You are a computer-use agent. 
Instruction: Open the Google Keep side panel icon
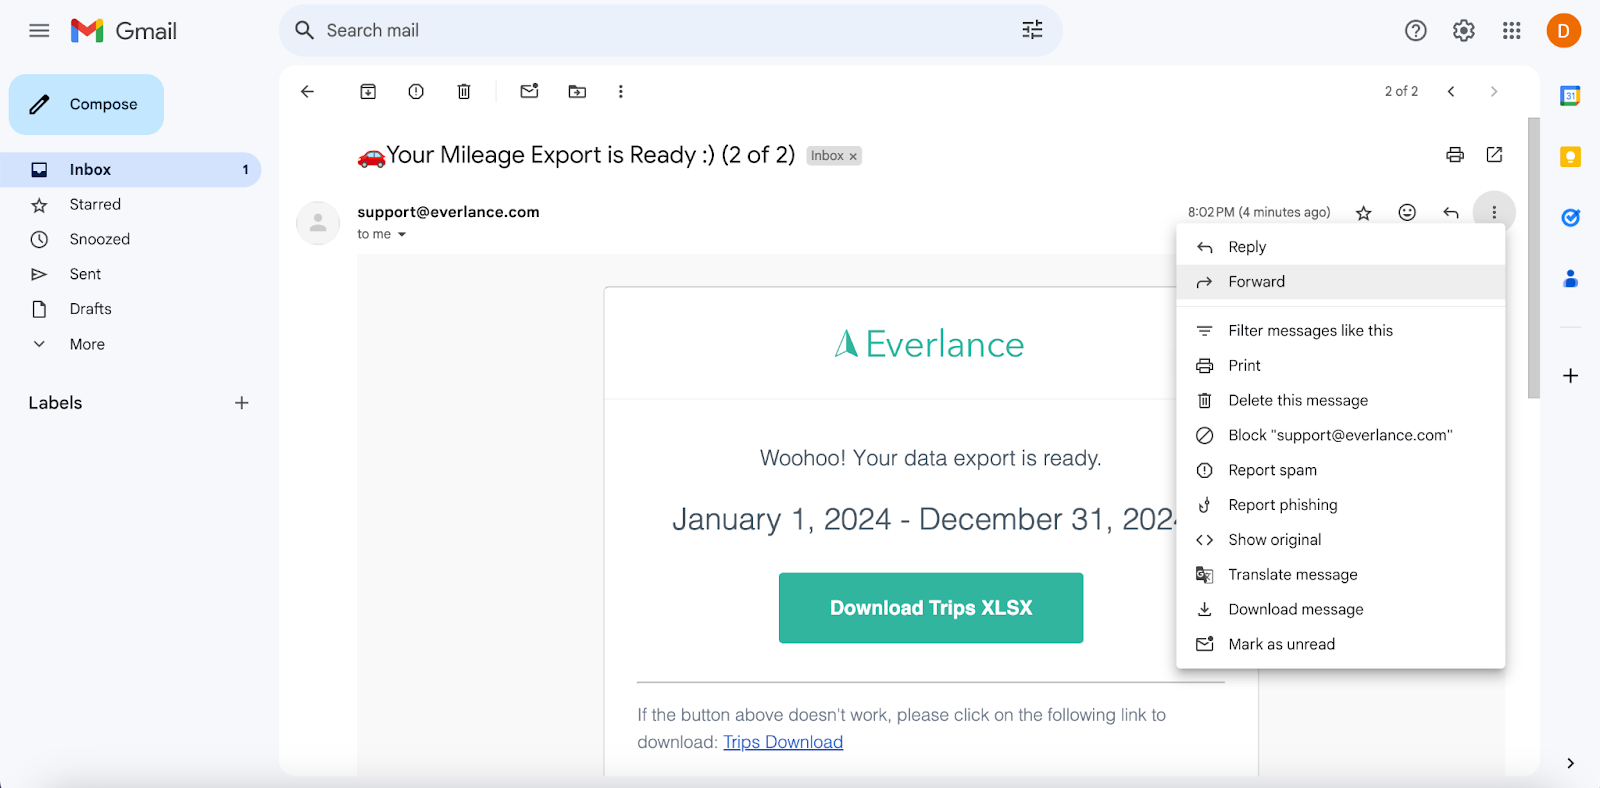(x=1570, y=157)
